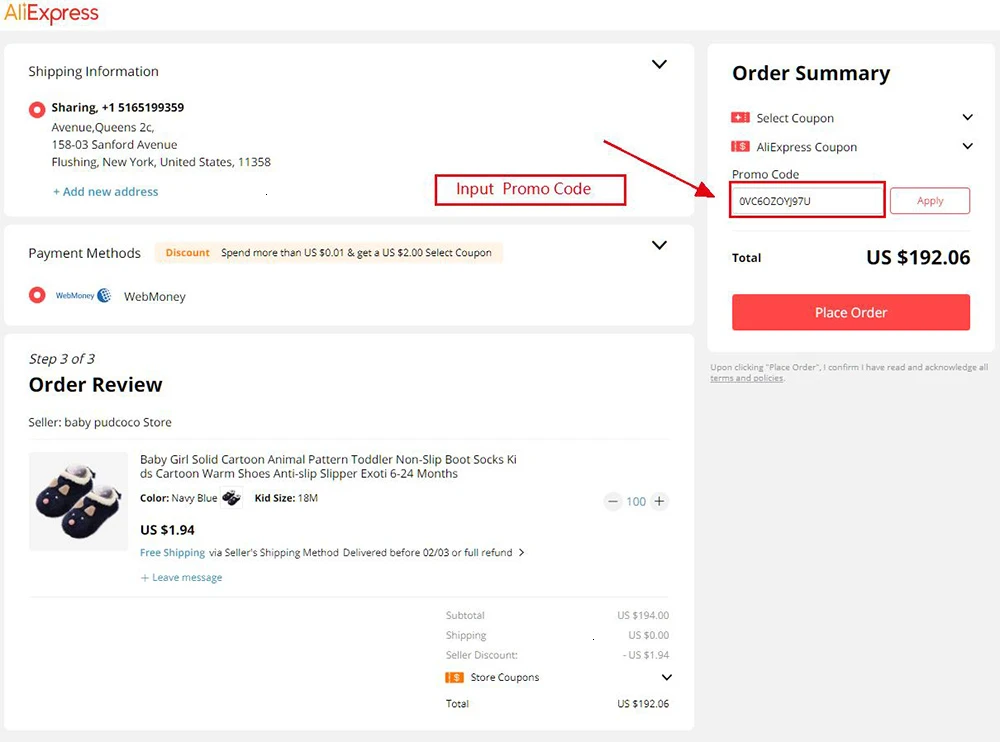Click the Order Review total US $192.06
Viewport: 1000px width, 742px height.
click(x=643, y=704)
